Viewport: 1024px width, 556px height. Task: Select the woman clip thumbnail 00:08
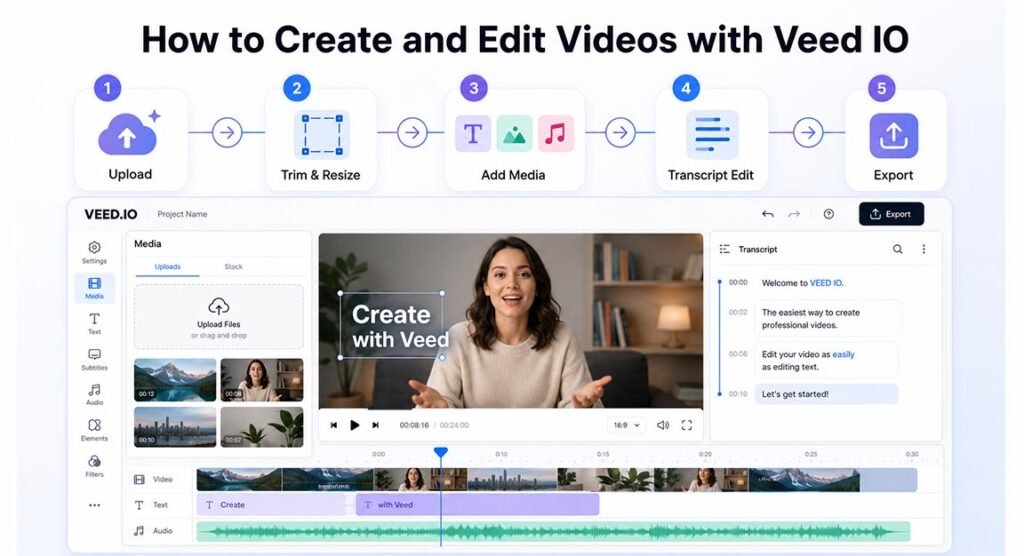[x=262, y=380]
